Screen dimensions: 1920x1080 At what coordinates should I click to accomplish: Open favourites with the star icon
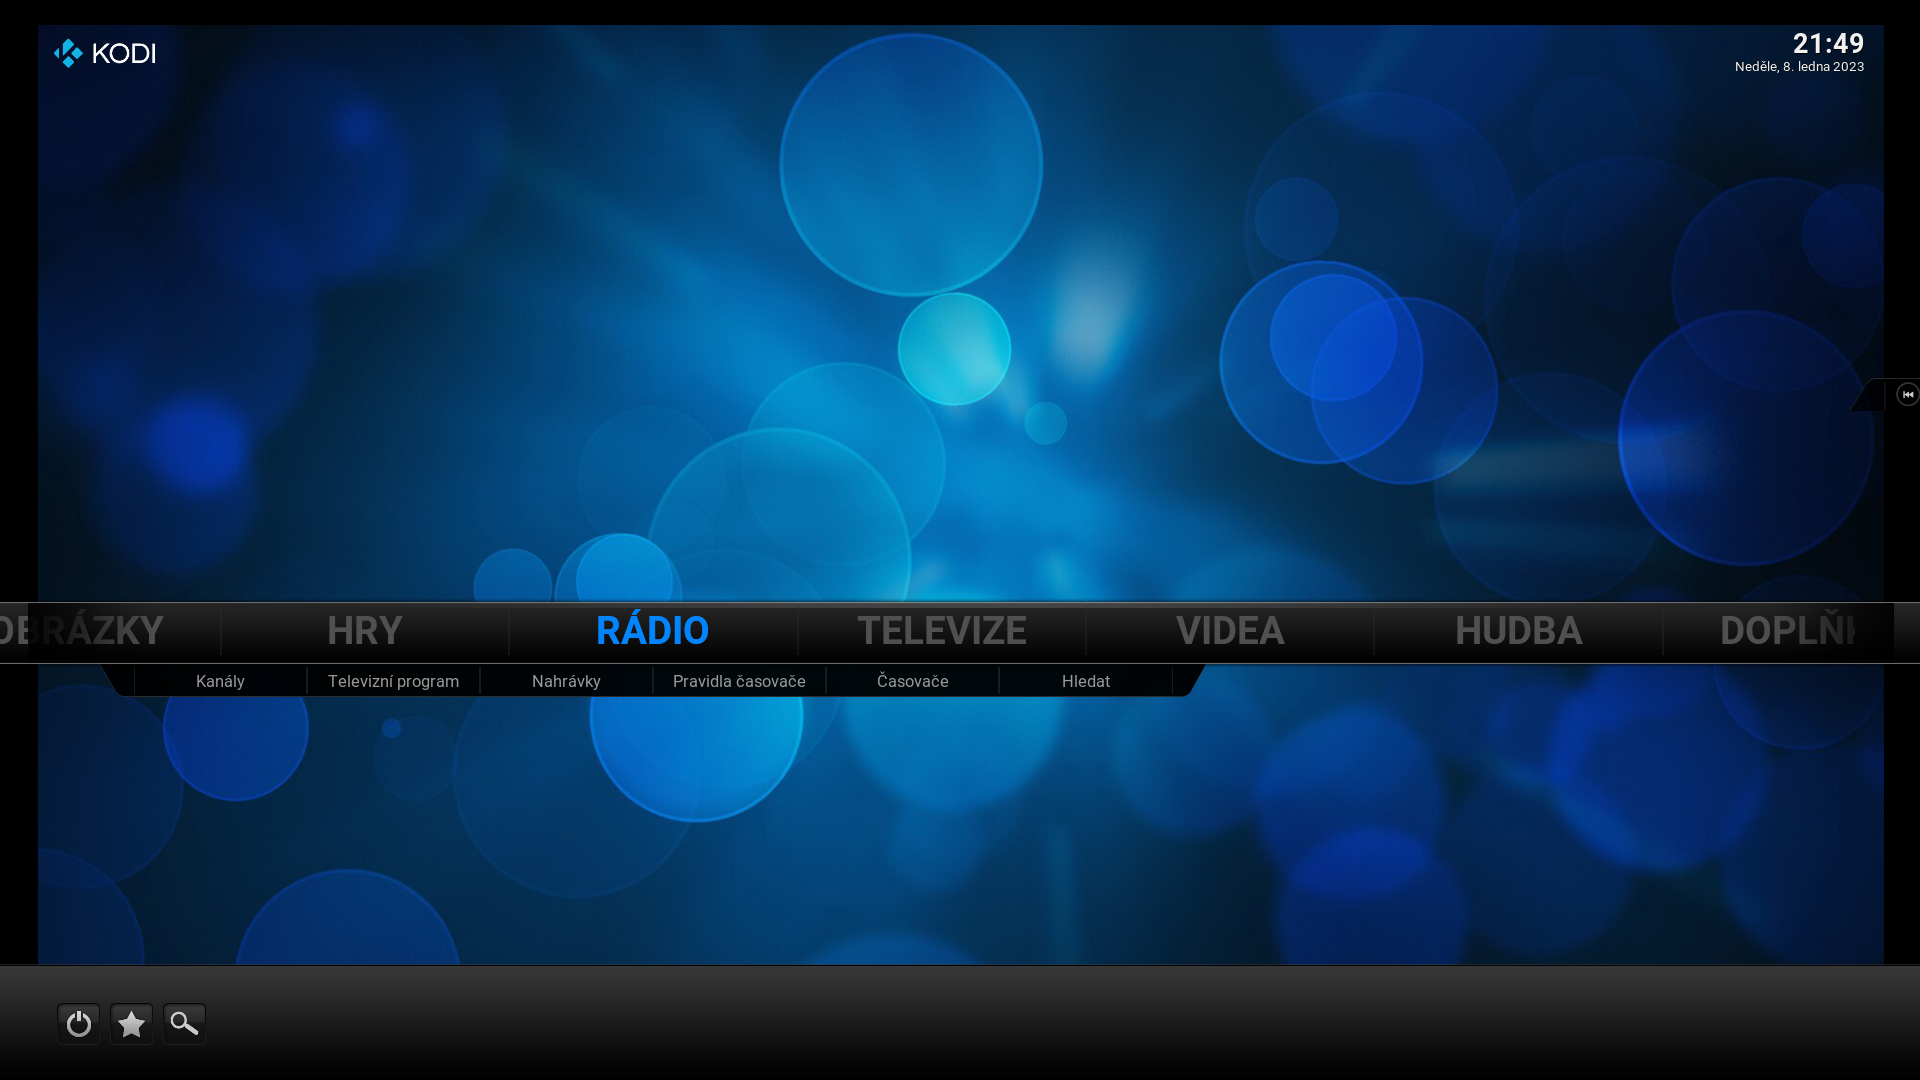[x=131, y=1024]
